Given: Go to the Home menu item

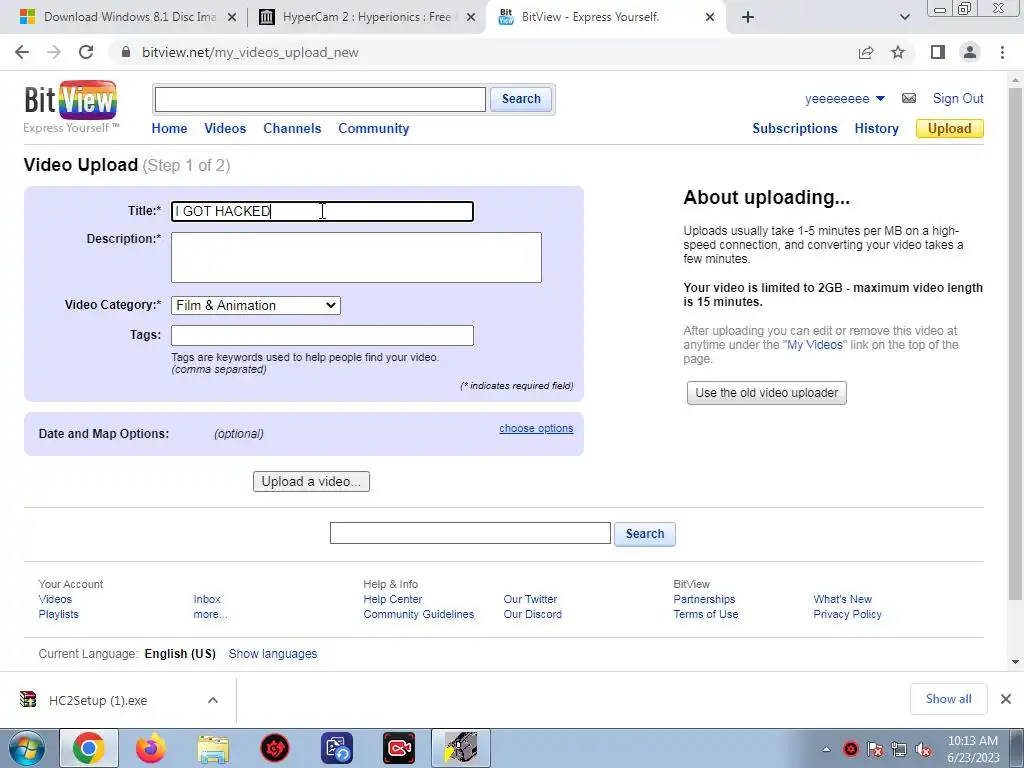Looking at the screenshot, I should 169,129.
